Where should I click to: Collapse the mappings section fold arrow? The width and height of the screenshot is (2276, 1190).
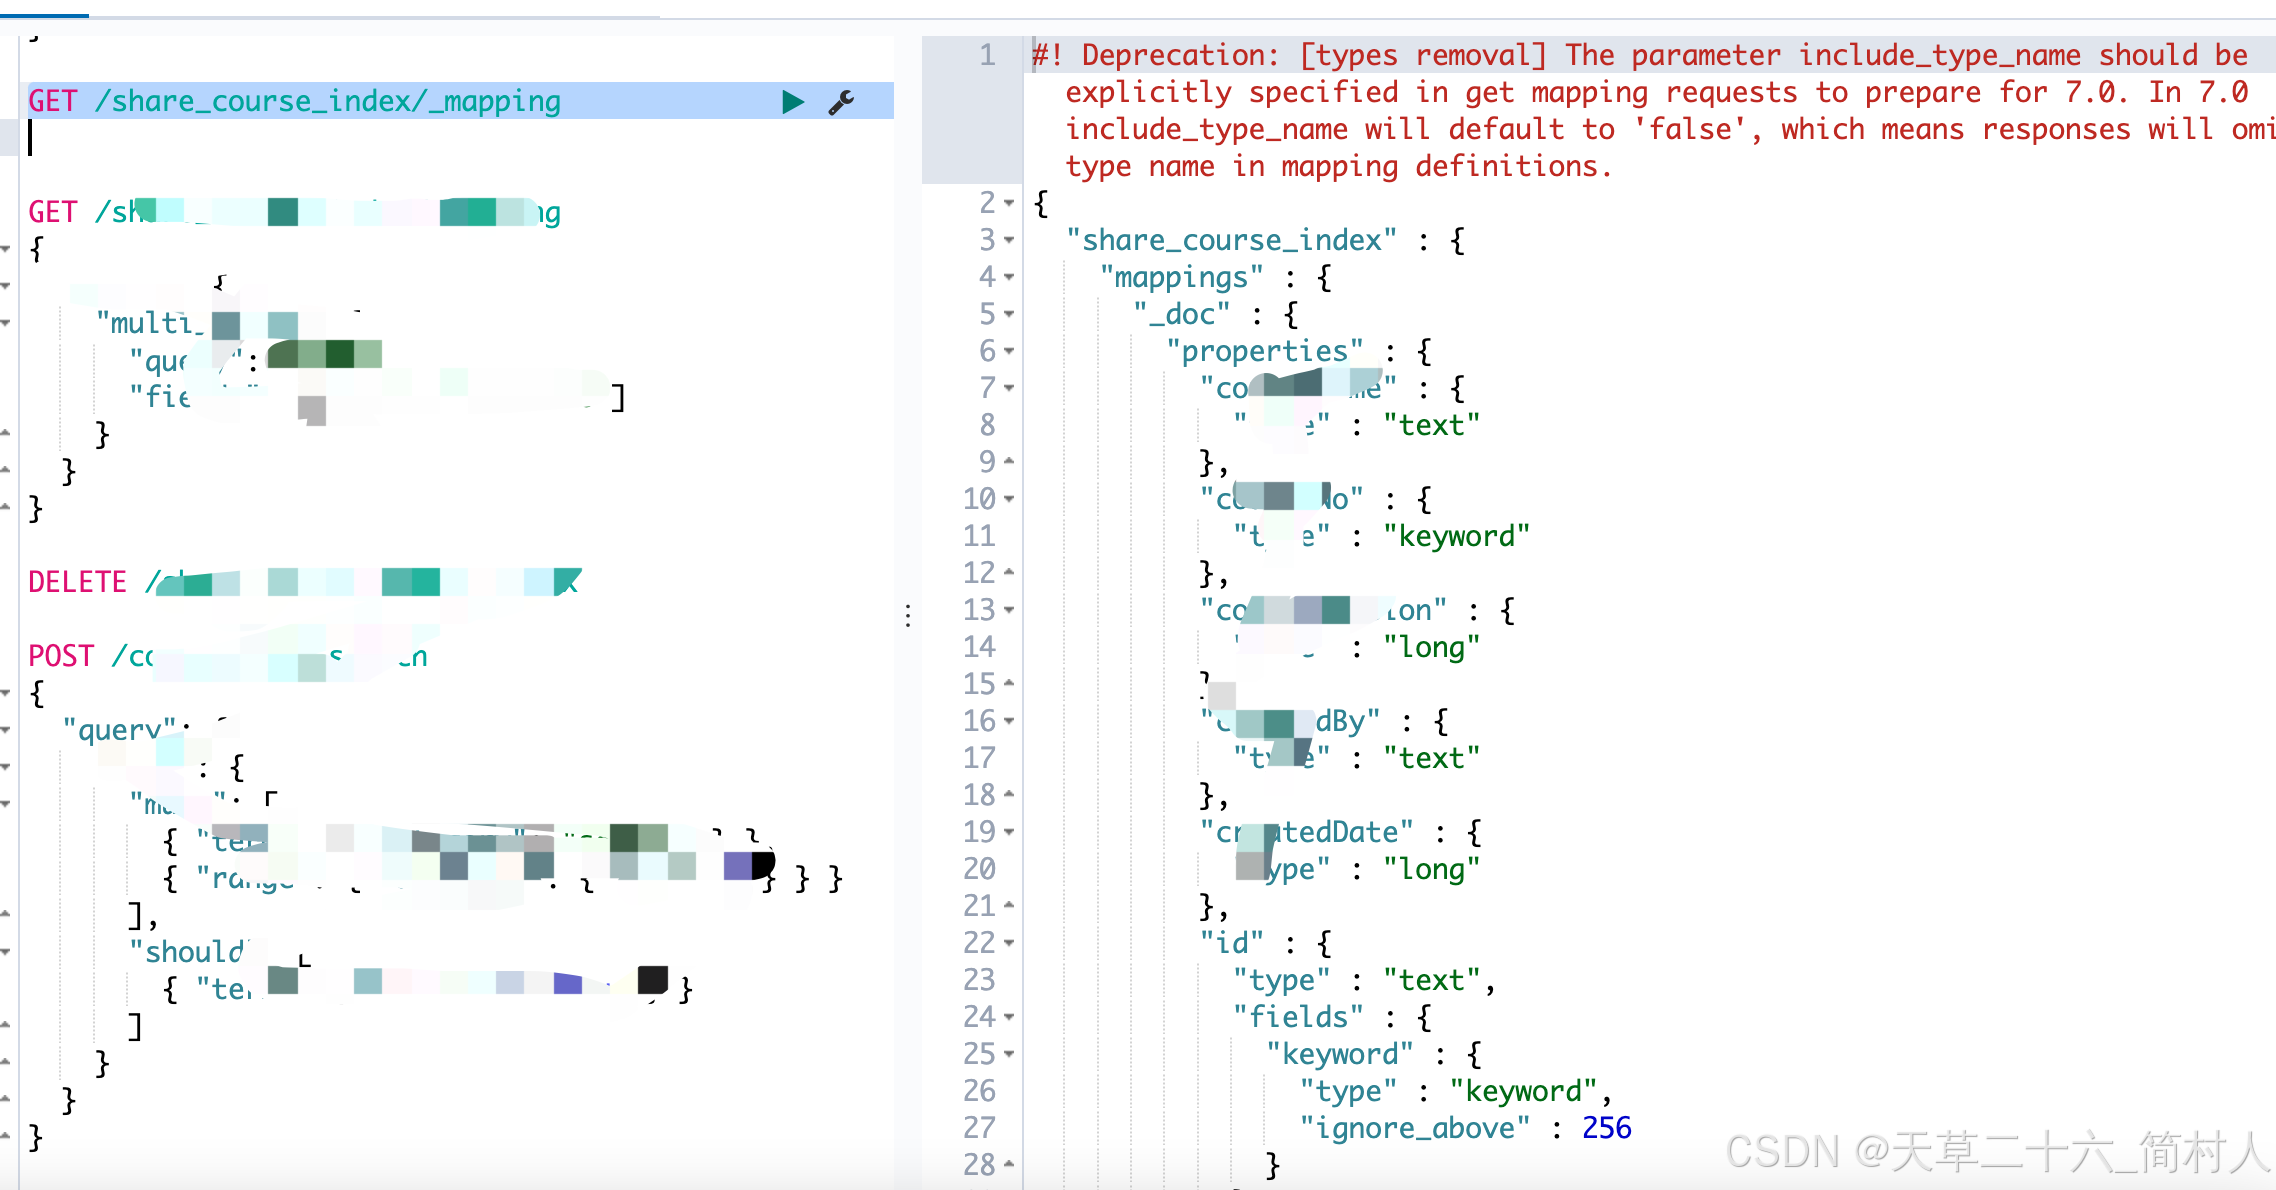click(x=1009, y=277)
